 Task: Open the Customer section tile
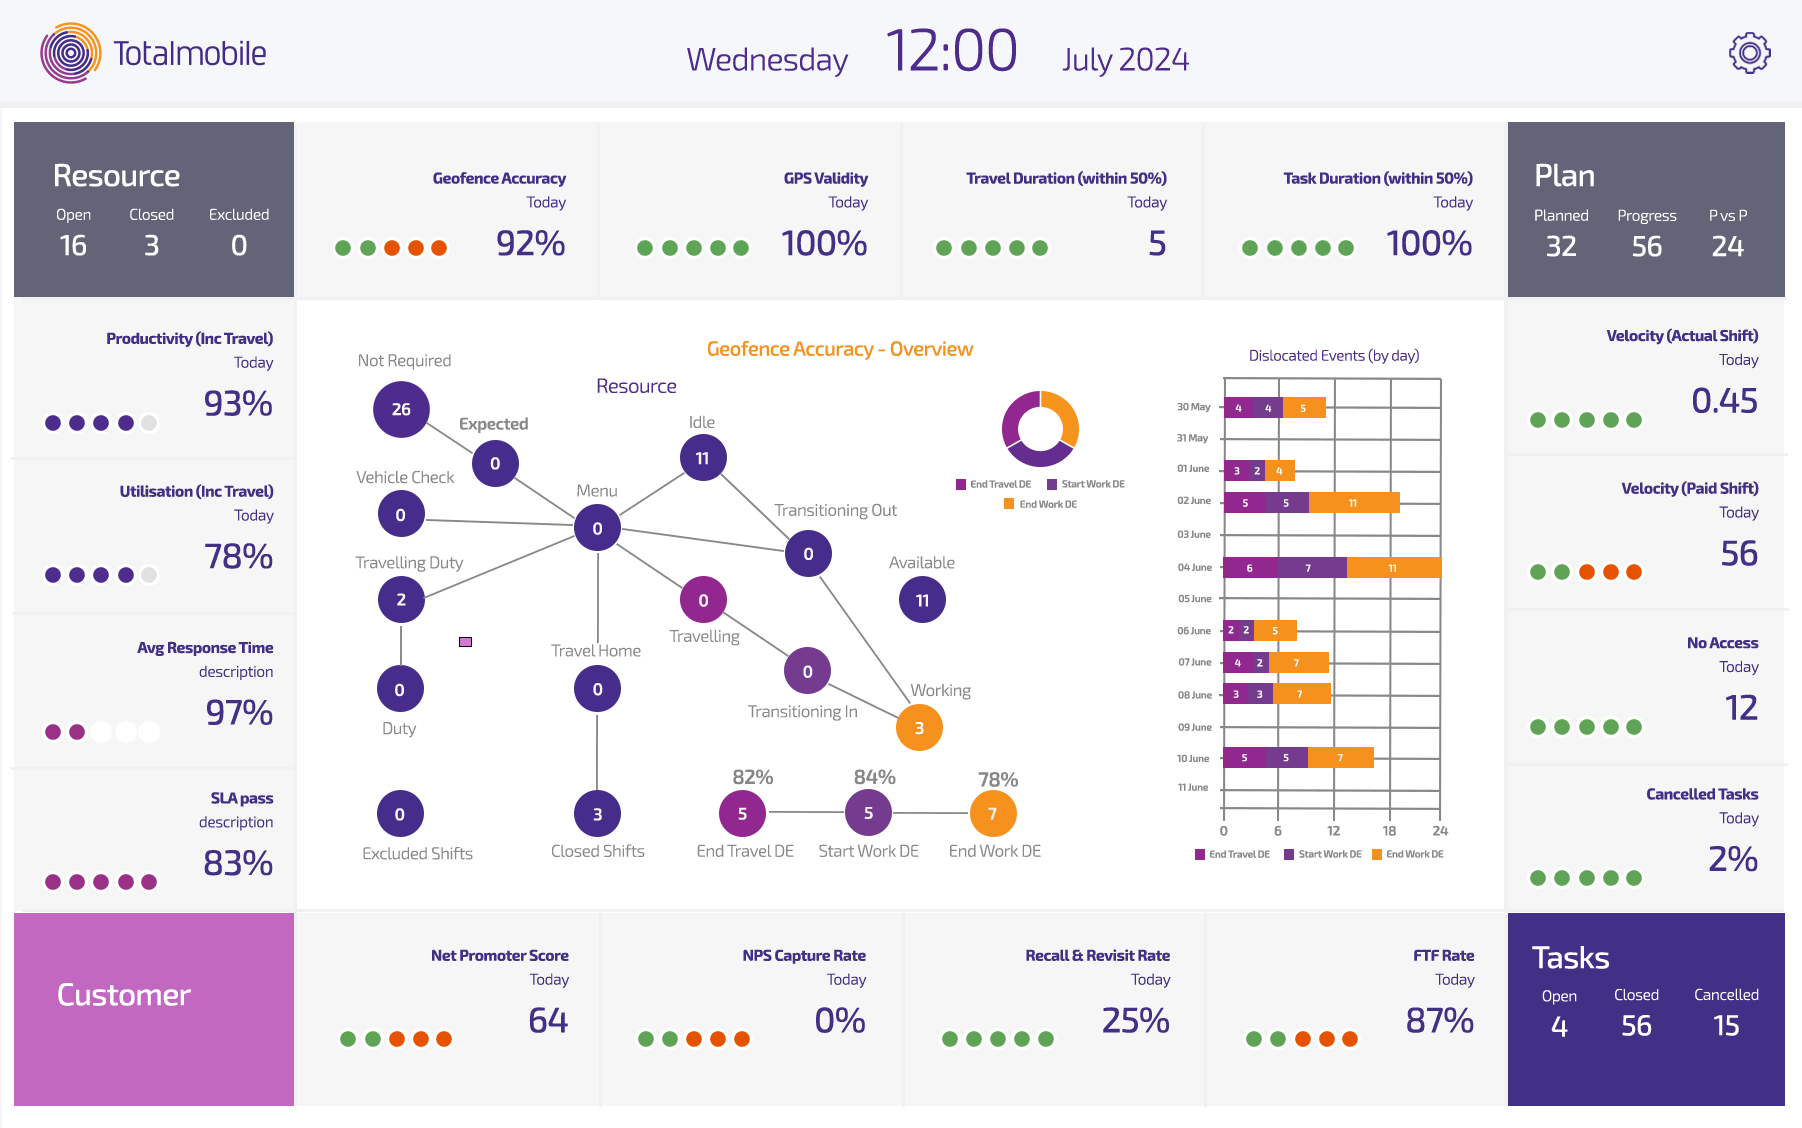[154, 1009]
